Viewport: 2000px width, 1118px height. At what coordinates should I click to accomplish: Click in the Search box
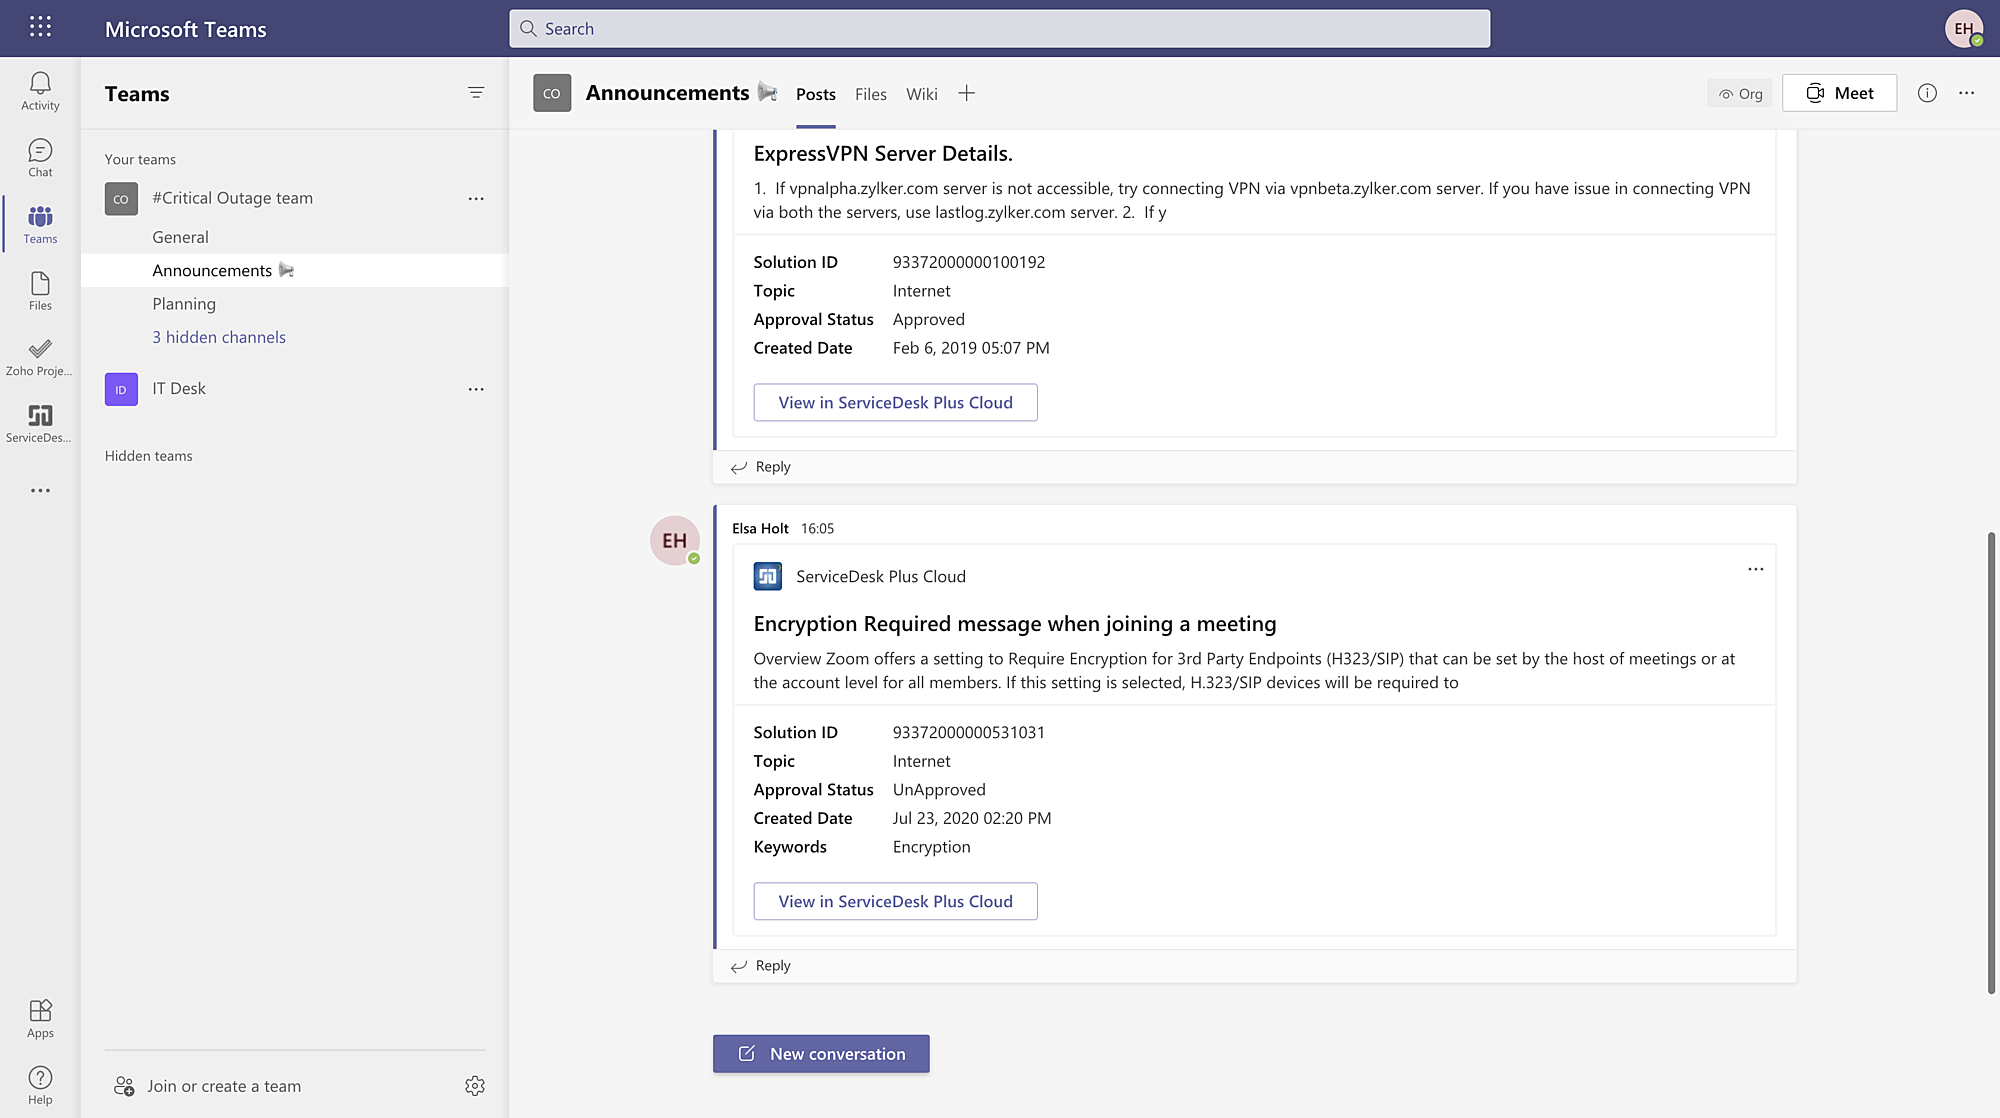tap(1000, 29)
